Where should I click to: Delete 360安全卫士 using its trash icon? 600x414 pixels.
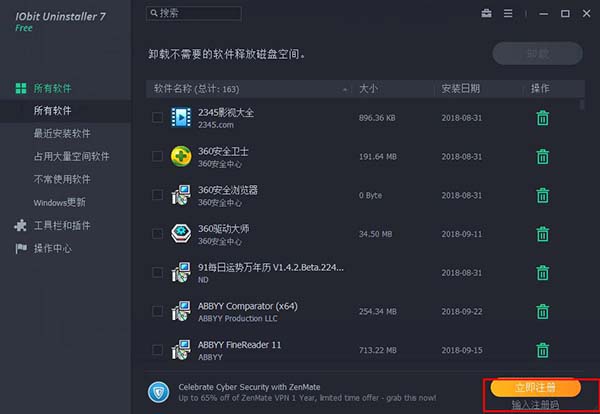[542, 156]
